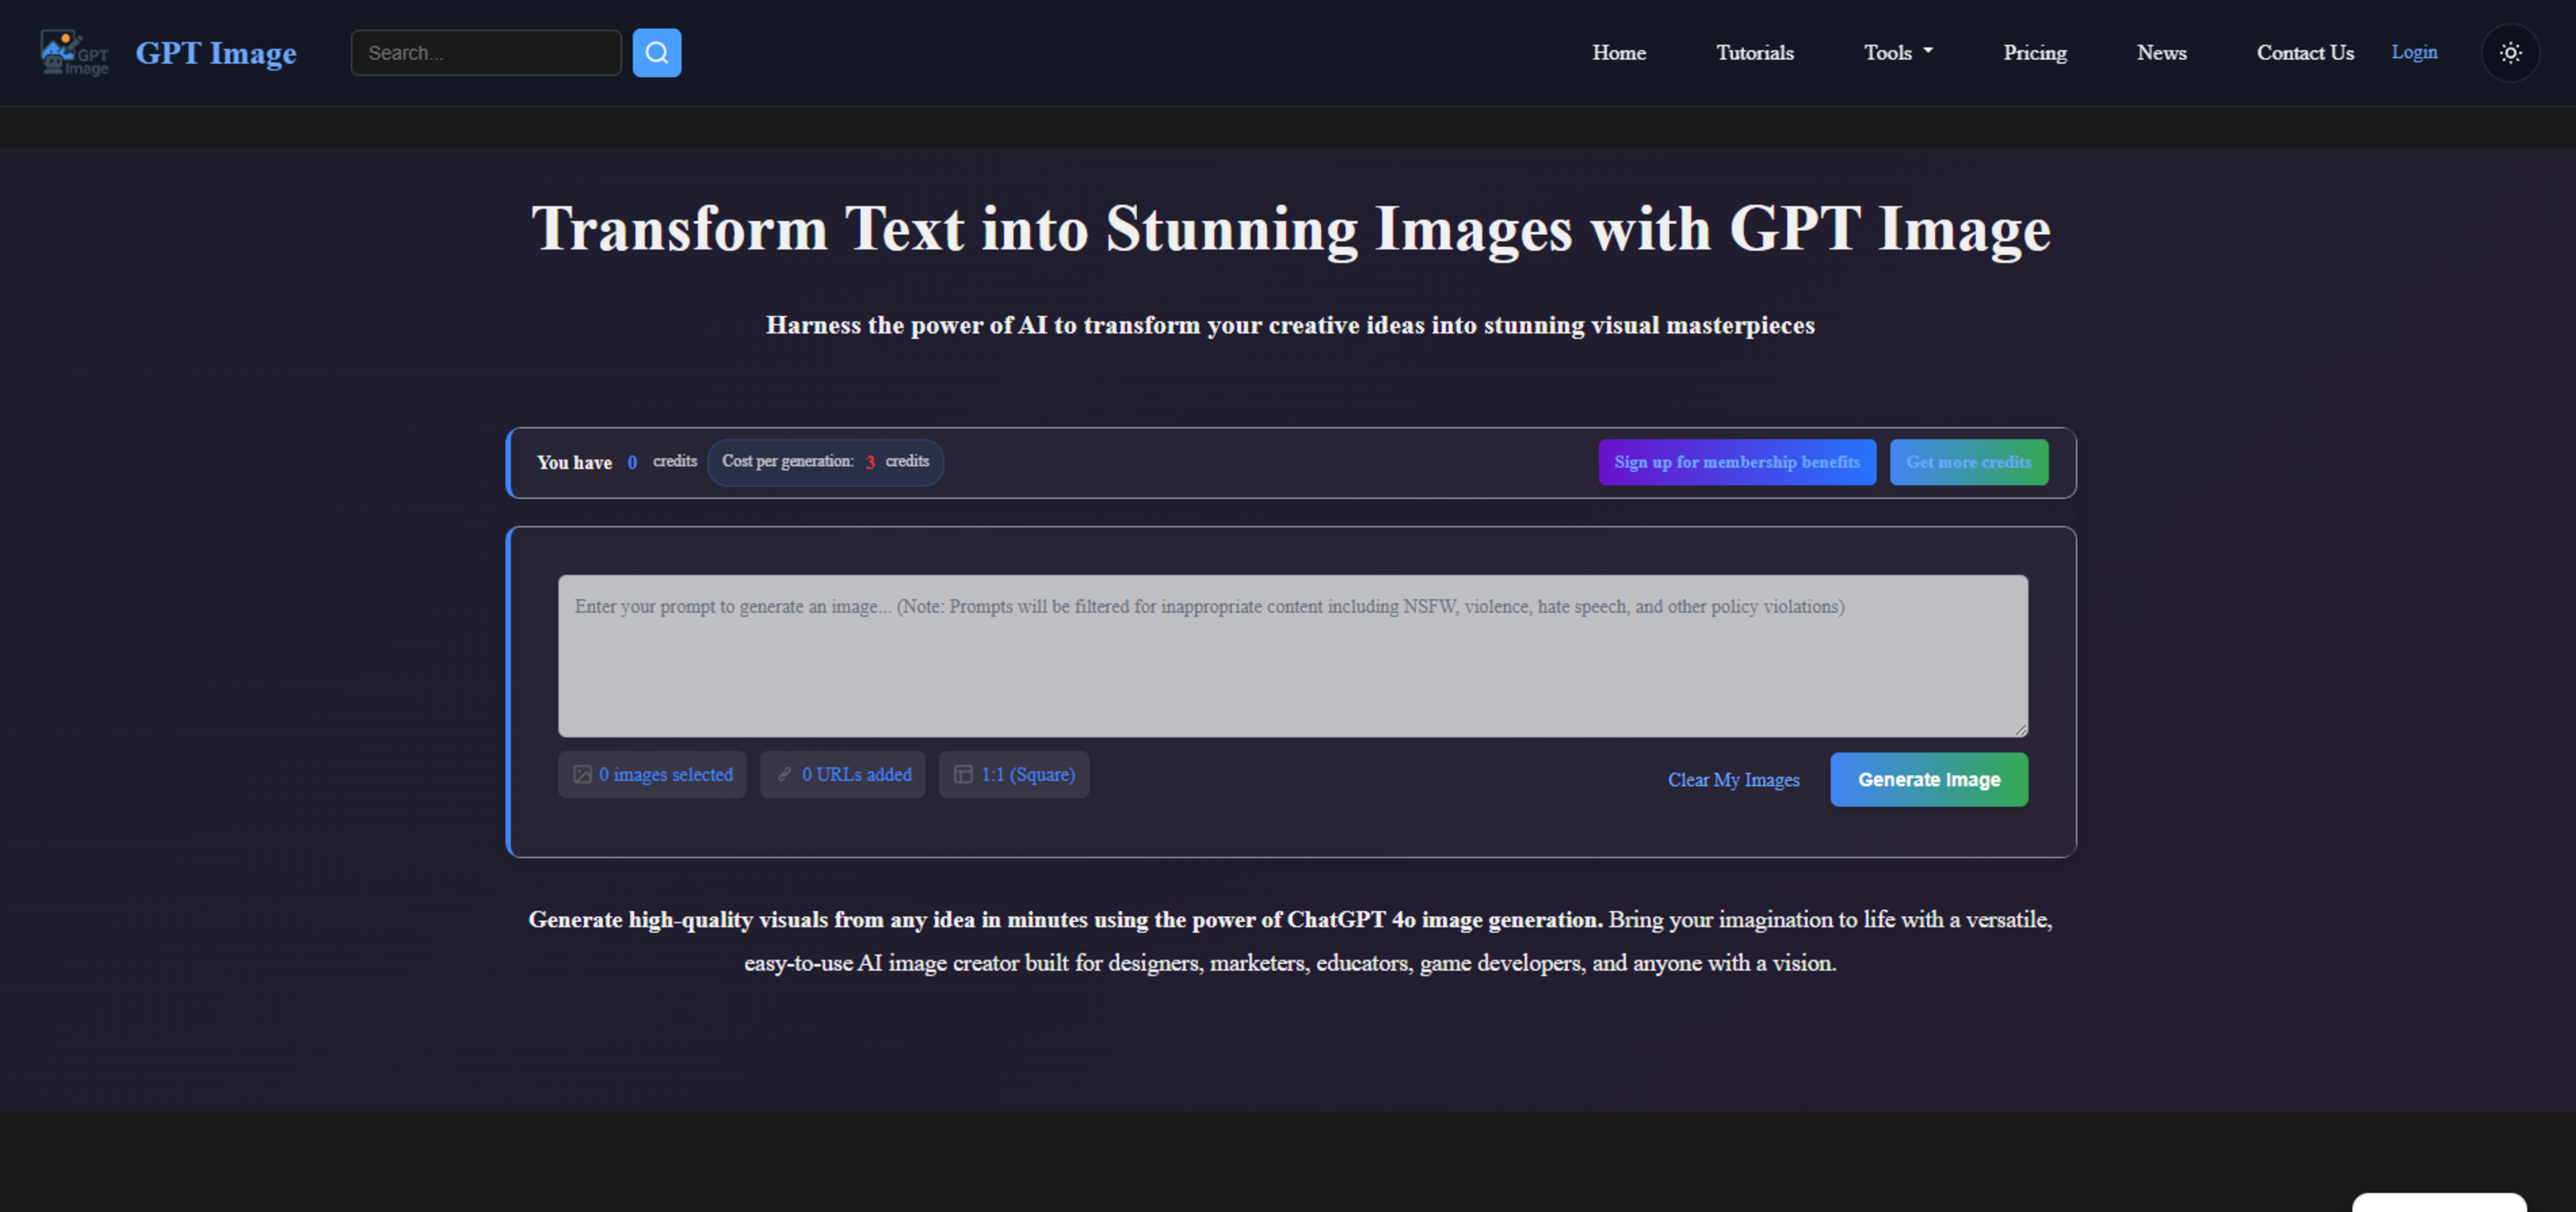
Task: Click the GPT Image logo icon
Action: tap(73, 52)
